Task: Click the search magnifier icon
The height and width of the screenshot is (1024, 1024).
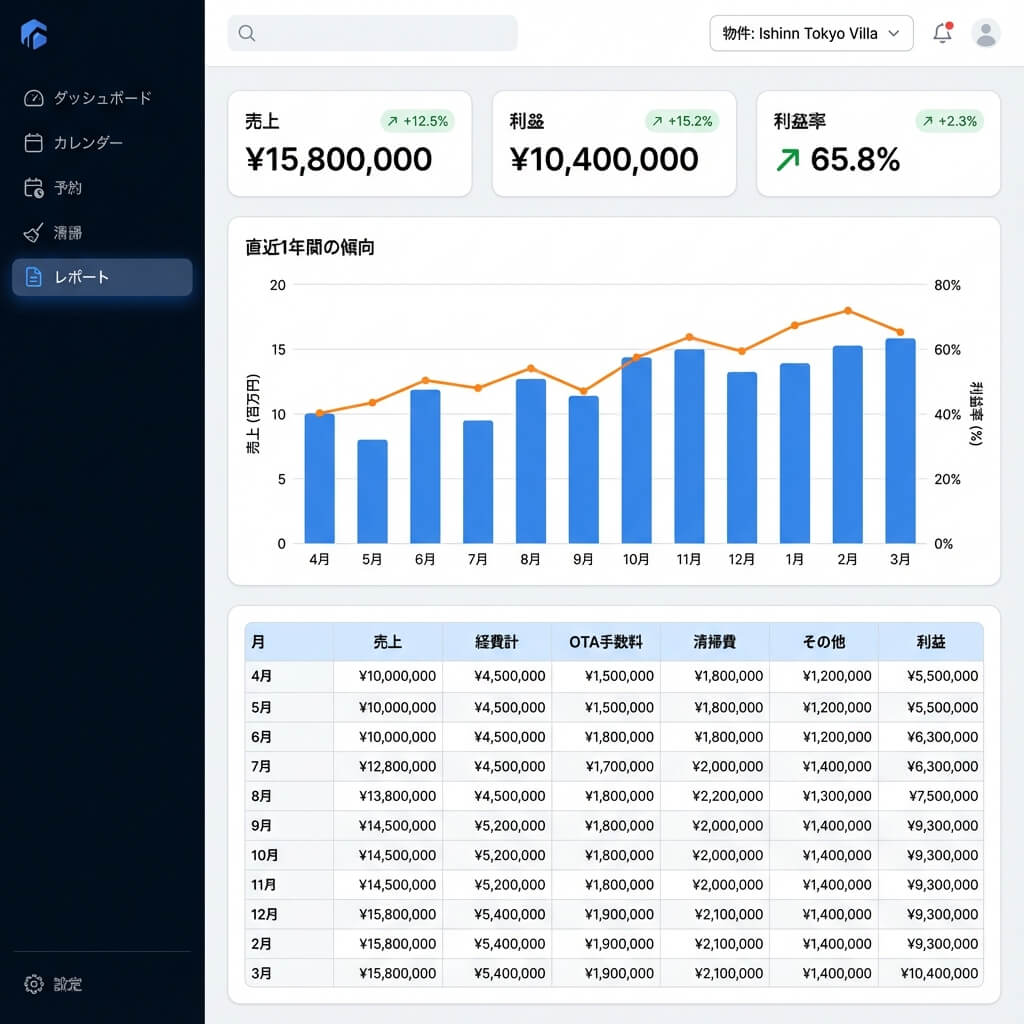Action: (246, 33)
